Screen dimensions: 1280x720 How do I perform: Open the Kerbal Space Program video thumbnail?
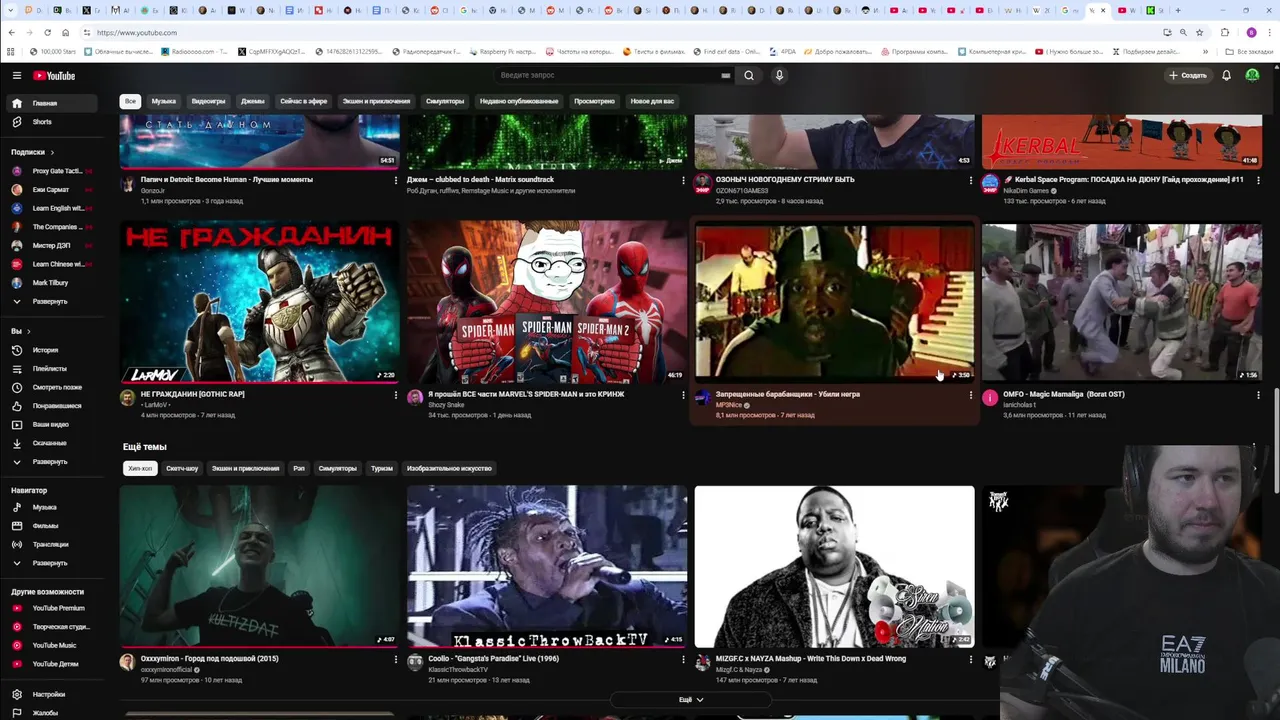(1122, 141)
